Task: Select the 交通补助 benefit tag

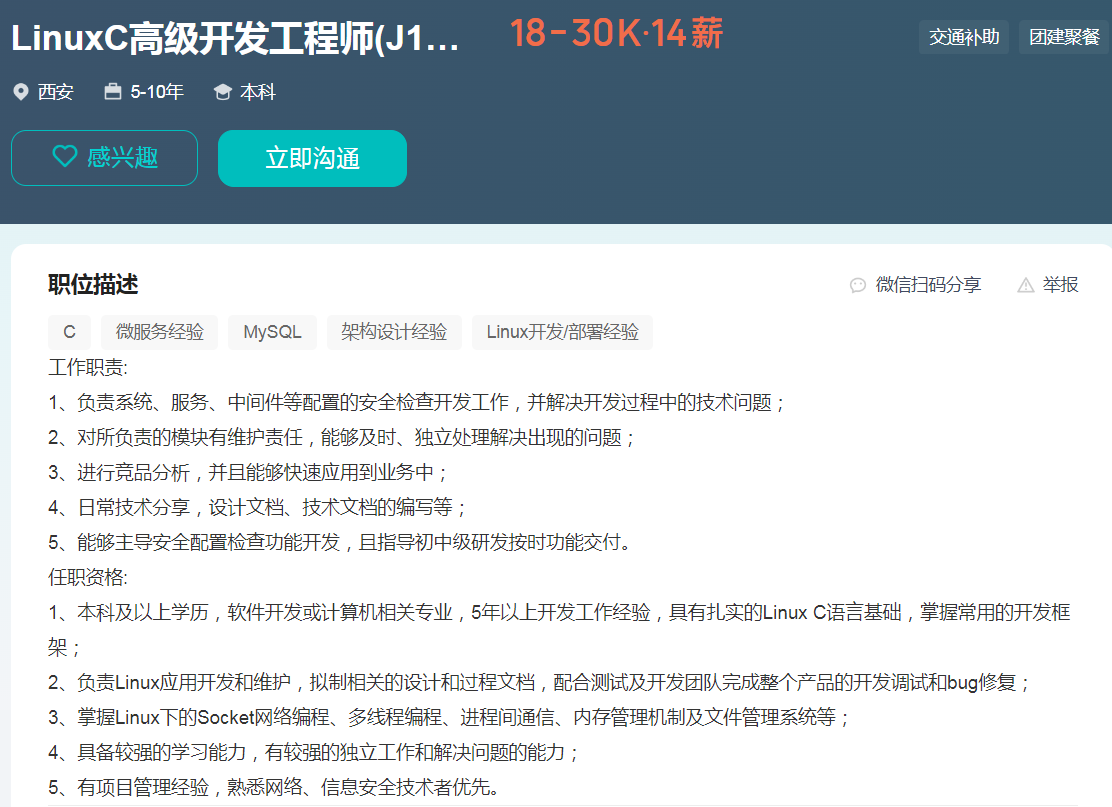Action: (964, 37)
